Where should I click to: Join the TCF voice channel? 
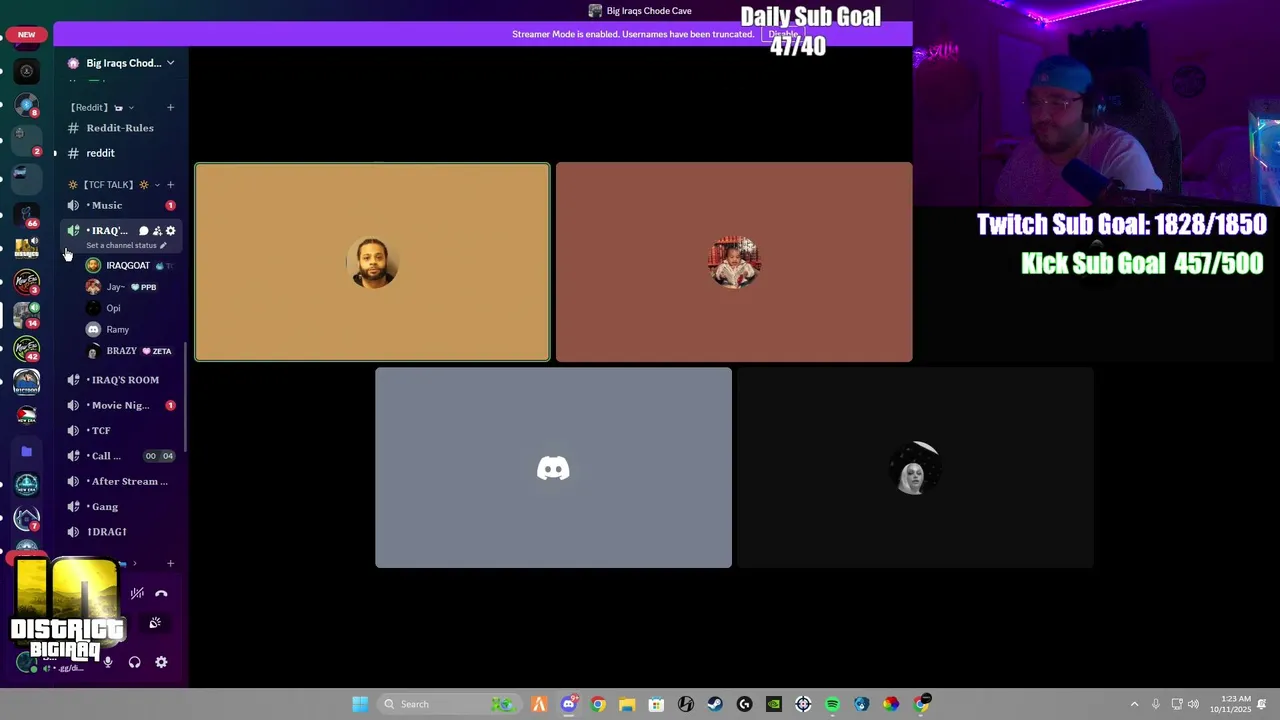pyautogui.click(x=120, y=430)
